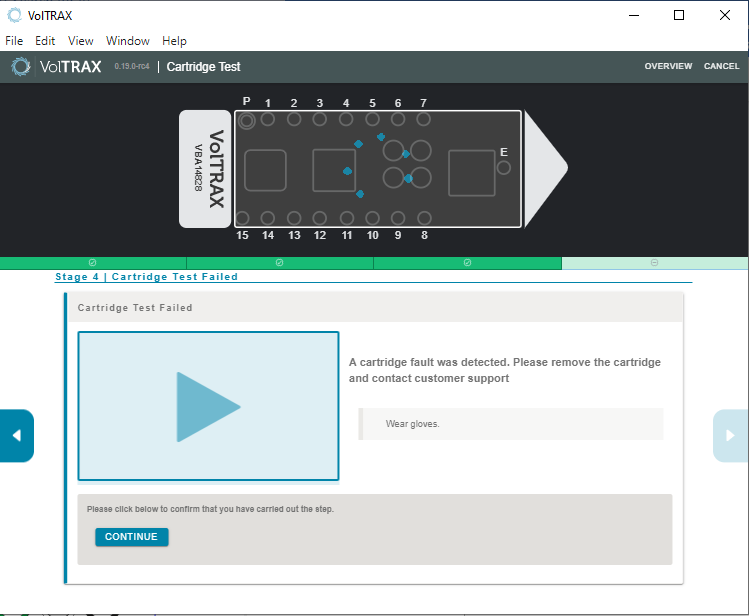The width and height of the screenshot is (749, 616).
Task: Click the CONTINUE button
Action: click(131, 537)
